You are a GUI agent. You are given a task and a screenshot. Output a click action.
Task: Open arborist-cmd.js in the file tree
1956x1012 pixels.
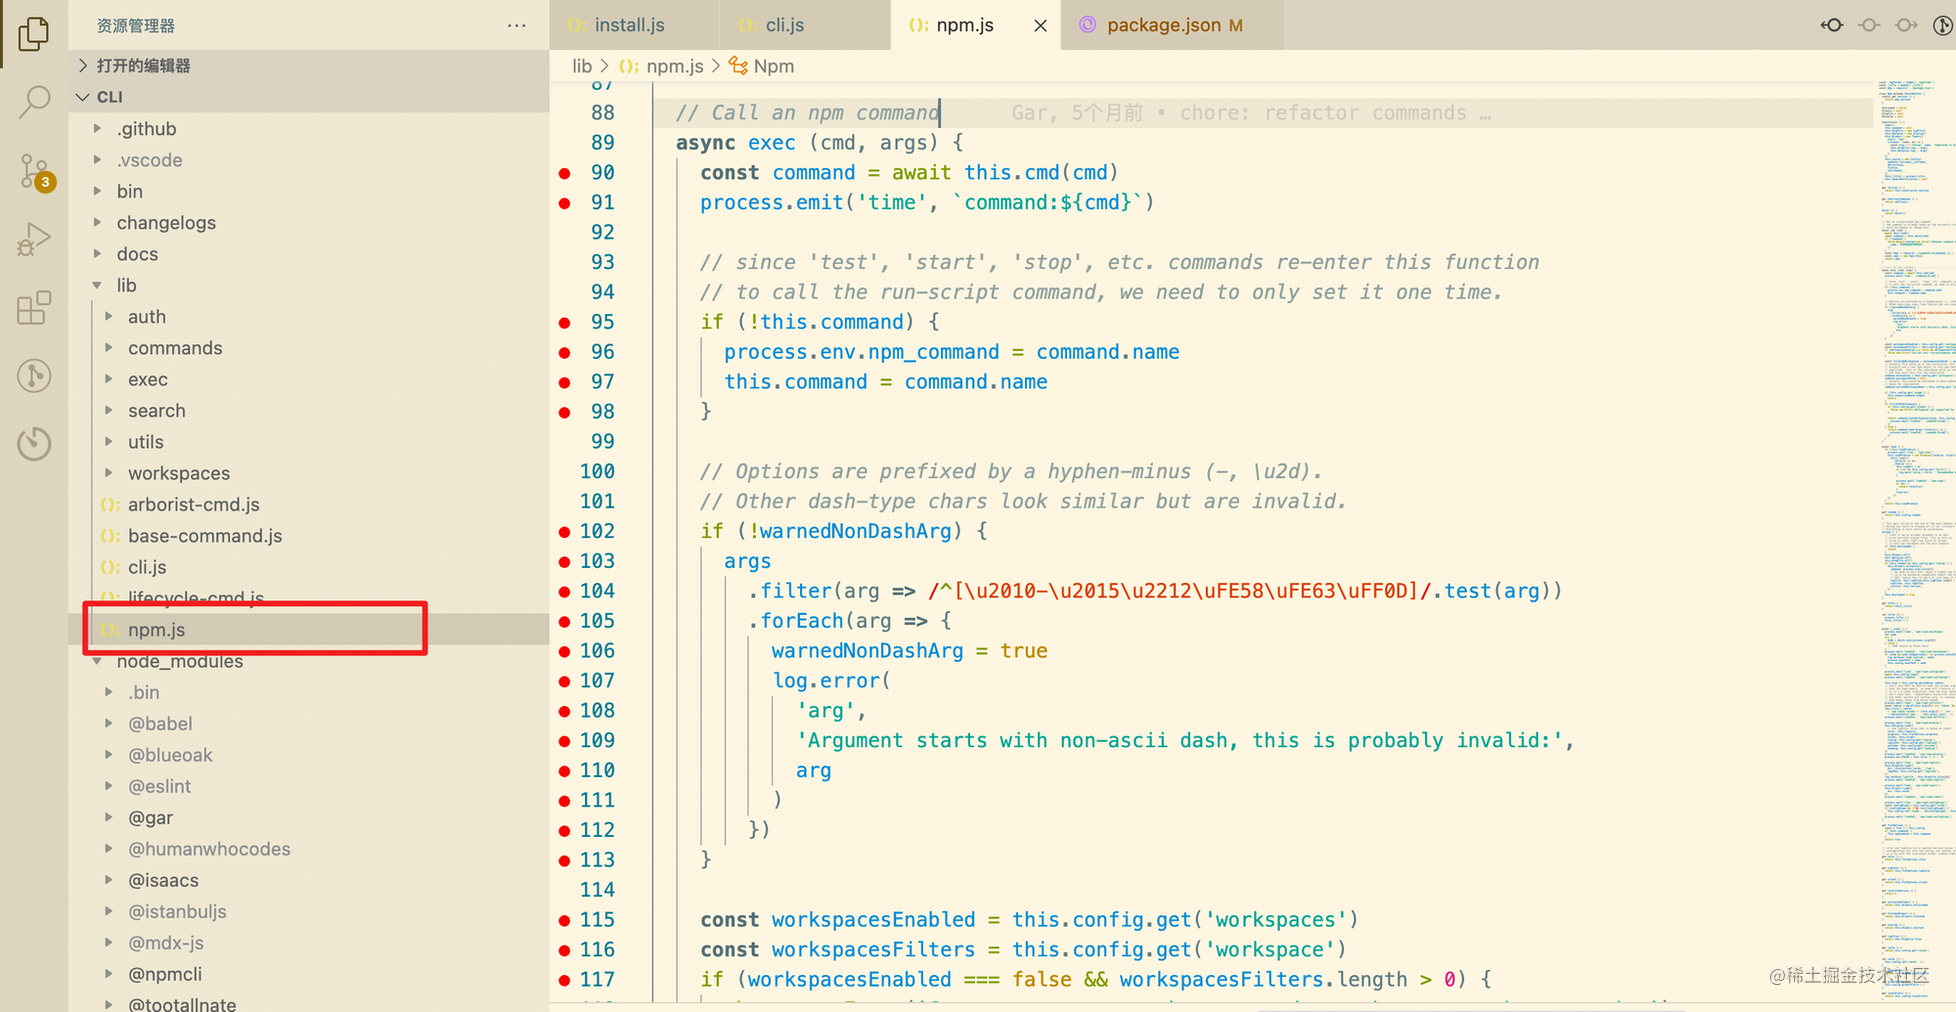(194, 505)
